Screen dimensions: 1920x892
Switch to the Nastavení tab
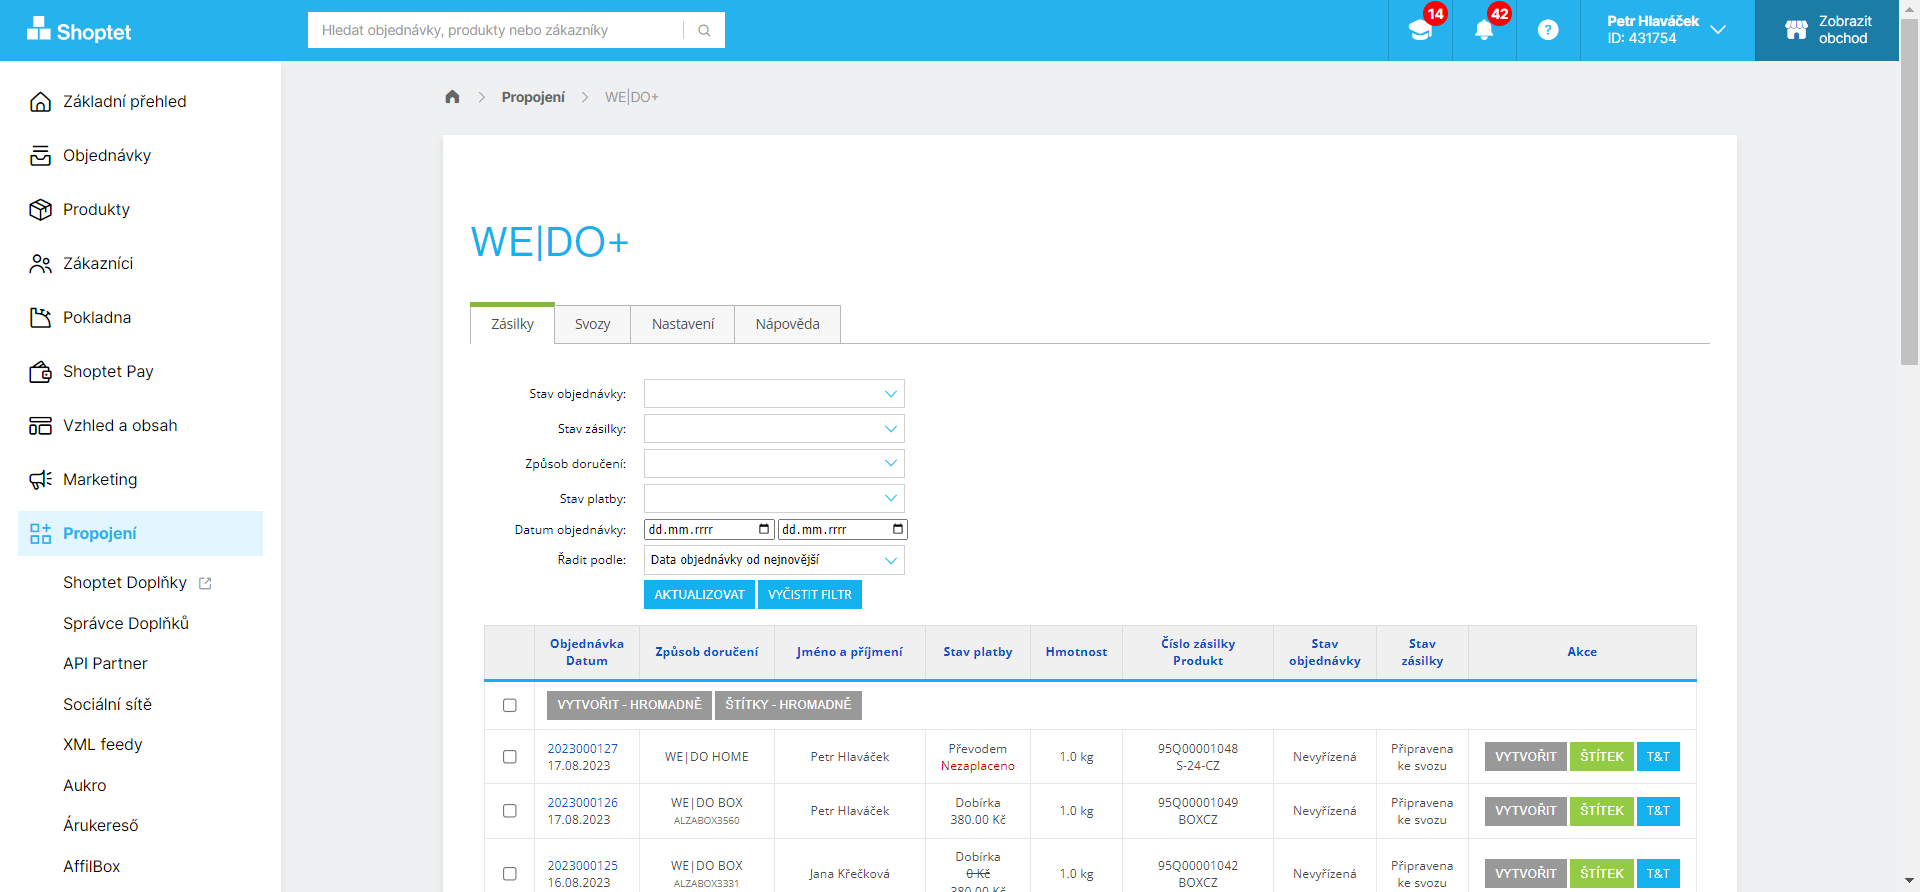coord(683,324)
